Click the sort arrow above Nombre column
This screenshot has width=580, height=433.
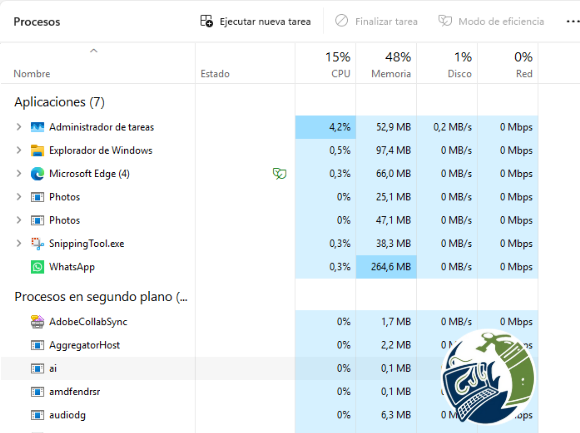pos(94,51)
